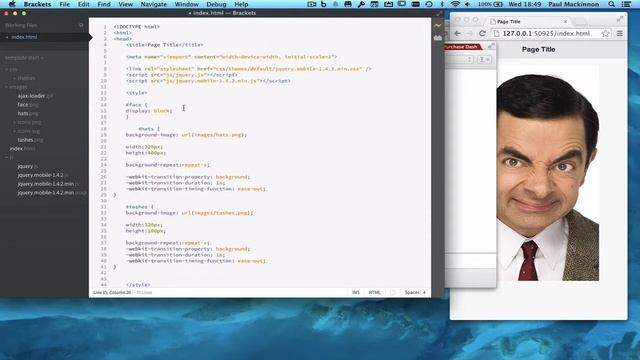Click the camera recorder menu bar icon
640x360 pixels.
point(312,4)
